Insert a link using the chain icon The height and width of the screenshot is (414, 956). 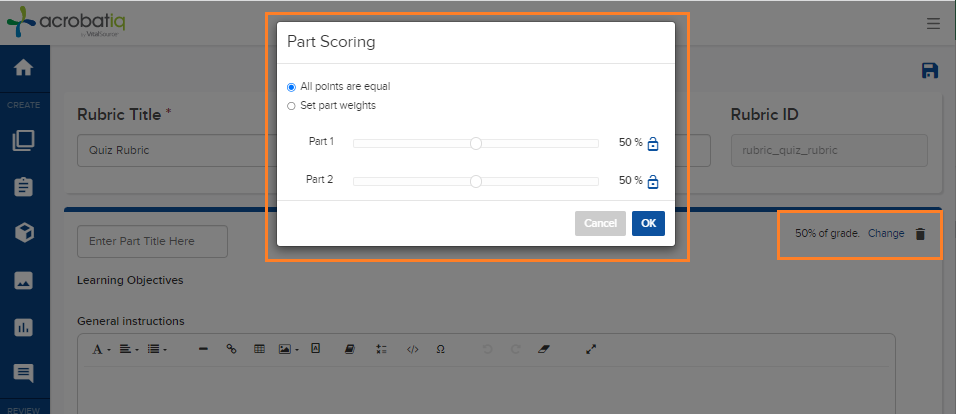231,349
